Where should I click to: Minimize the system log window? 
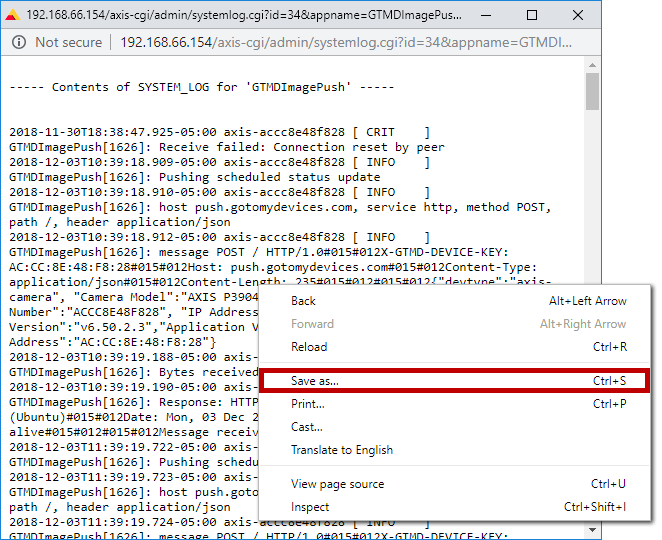(485, 16)
